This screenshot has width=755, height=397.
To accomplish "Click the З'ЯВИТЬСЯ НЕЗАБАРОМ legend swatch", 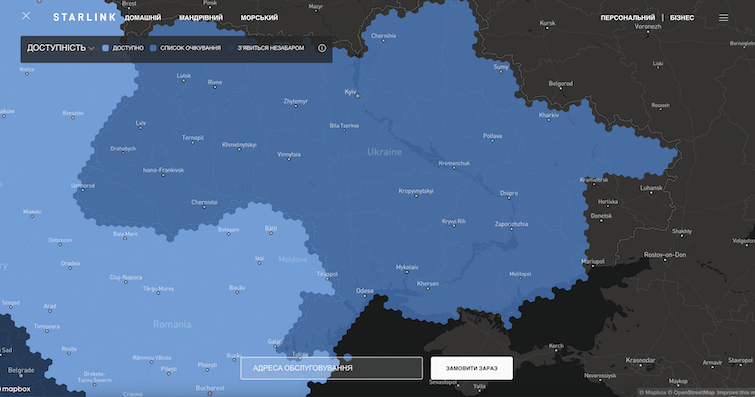I will [230, 48].
